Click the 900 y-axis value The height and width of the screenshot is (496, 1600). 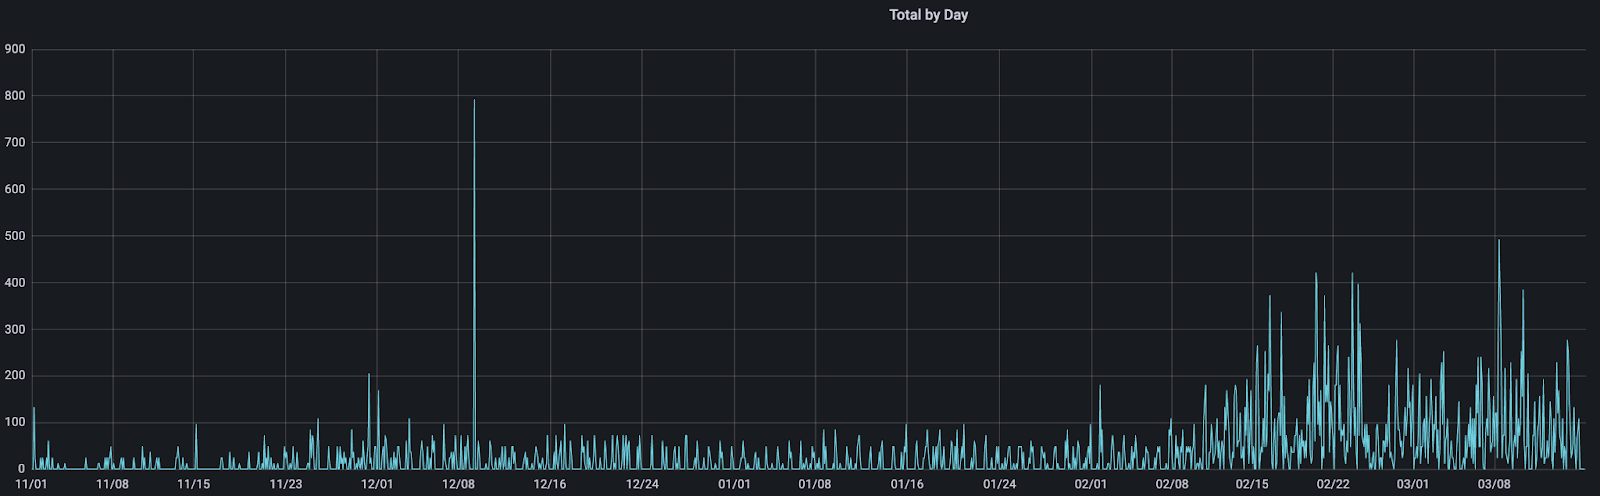click(x=15, y=49)
